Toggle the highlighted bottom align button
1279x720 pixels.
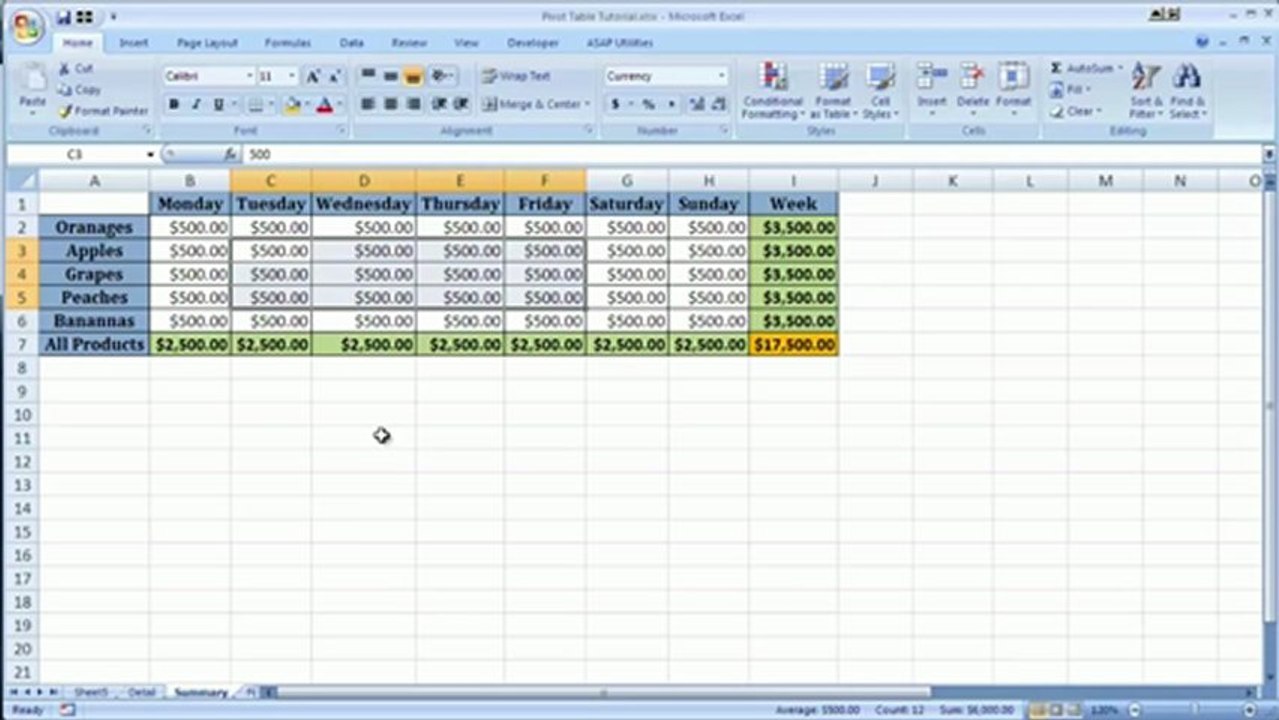click(413, 76)
